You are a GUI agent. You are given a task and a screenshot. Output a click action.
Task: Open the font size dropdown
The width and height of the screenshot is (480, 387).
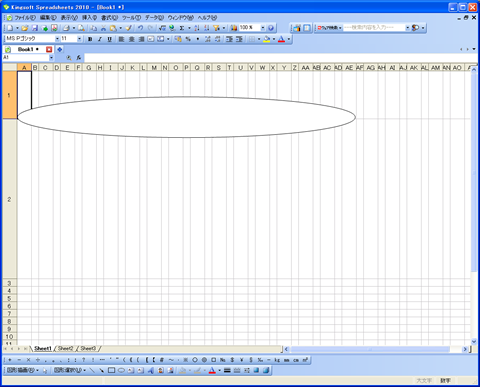pos(79,39)
